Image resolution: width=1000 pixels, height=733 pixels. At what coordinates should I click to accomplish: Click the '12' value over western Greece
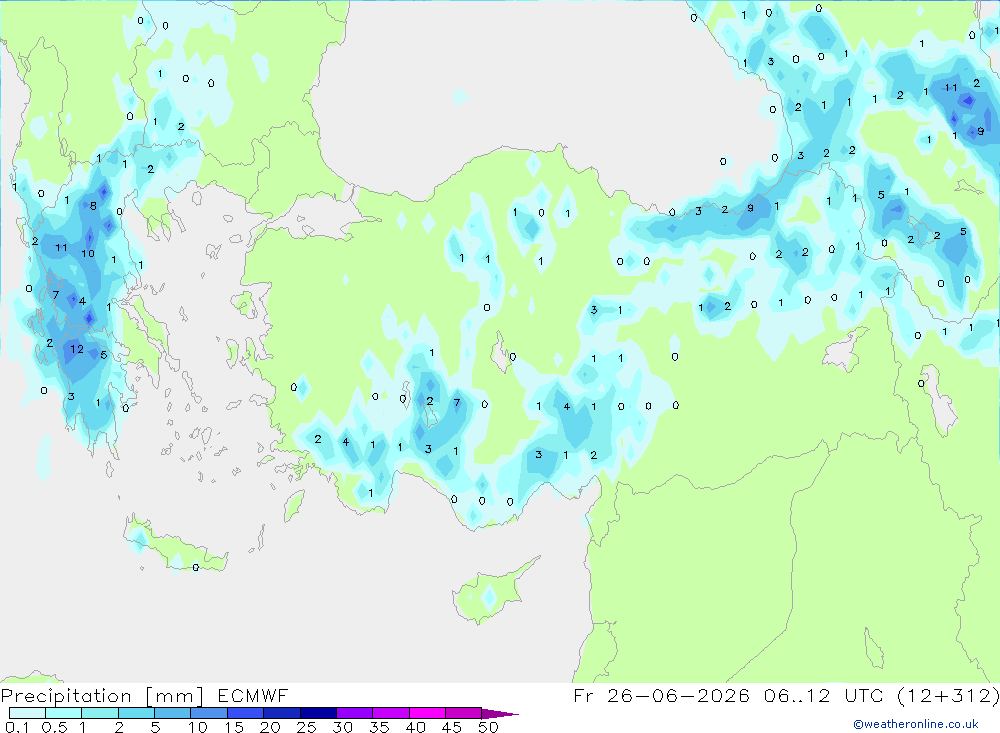click(x=77, y=349)
